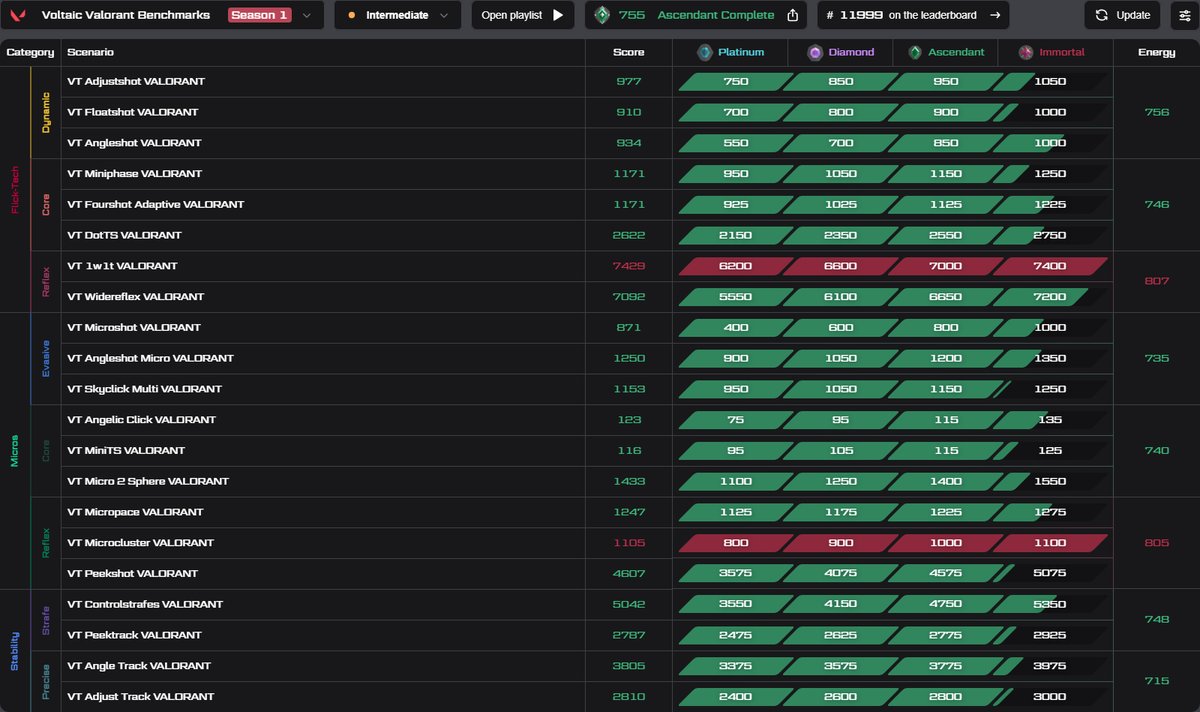Select the VT MiniTS VALORANT scenario

(x=126, y=450)
